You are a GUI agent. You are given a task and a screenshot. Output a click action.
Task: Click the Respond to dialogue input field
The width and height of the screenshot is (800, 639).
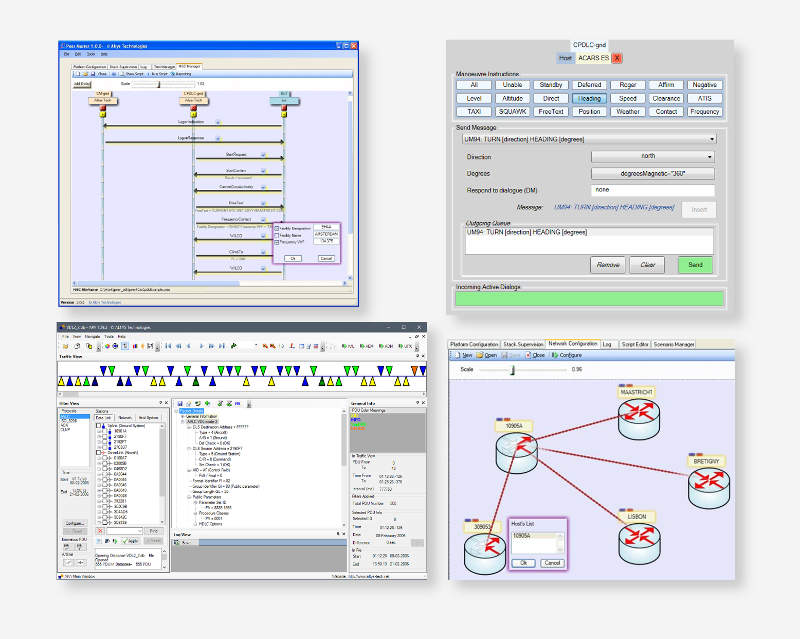(x=653, y=190)
